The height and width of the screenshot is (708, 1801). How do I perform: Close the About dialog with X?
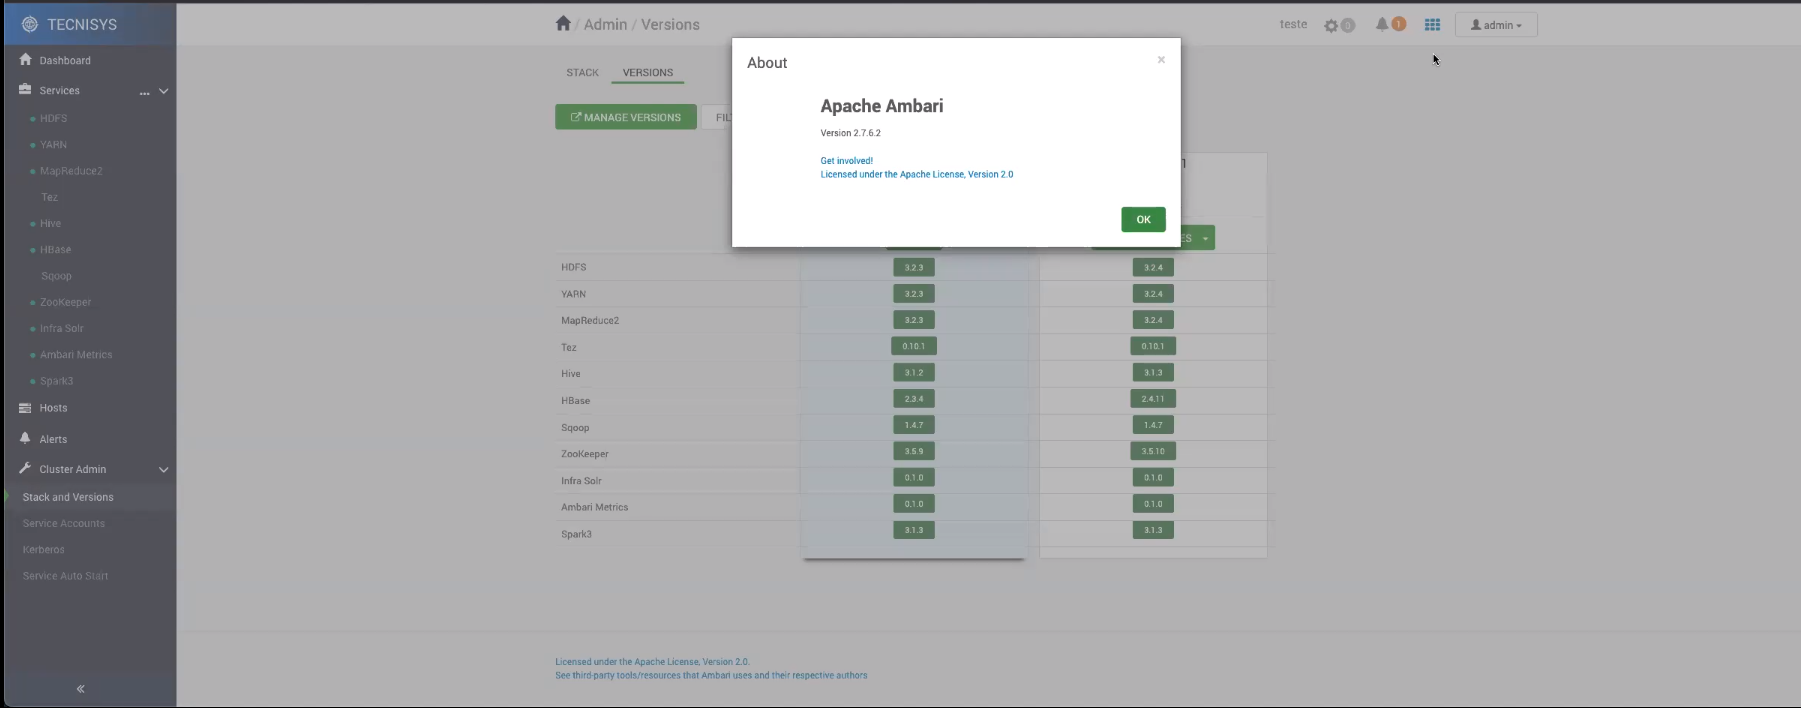point(1161,60)
